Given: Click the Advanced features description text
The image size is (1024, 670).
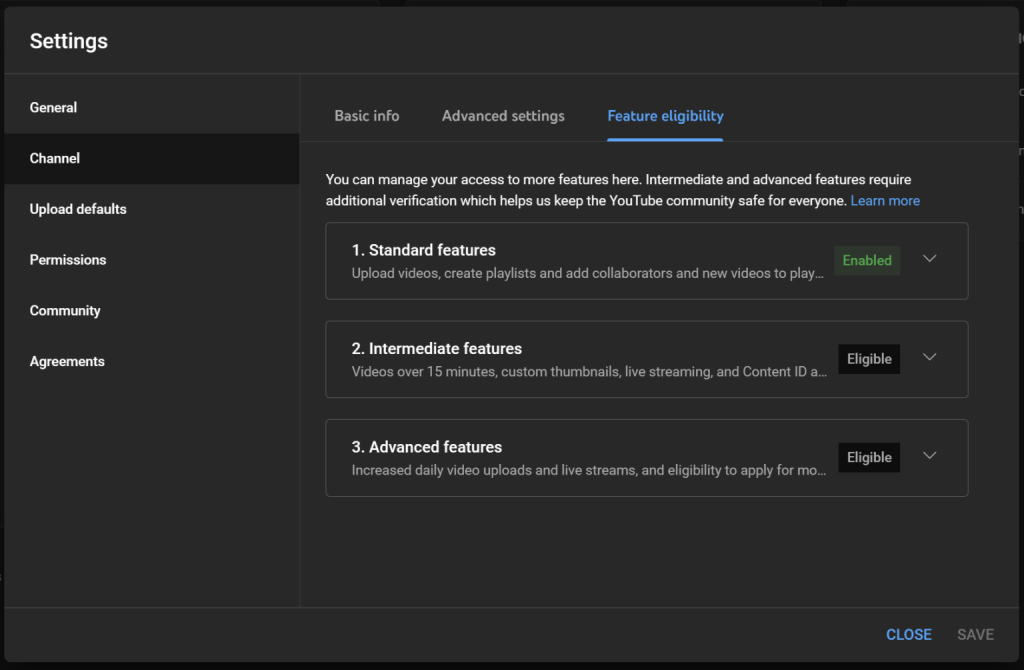Looking at the screenshot, I should click(x=588, y=470).
